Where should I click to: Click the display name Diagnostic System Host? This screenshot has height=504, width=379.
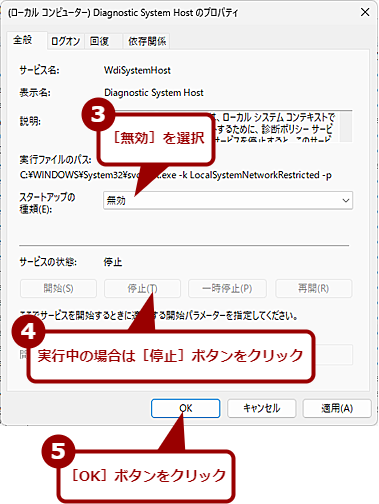coord(154,93)
